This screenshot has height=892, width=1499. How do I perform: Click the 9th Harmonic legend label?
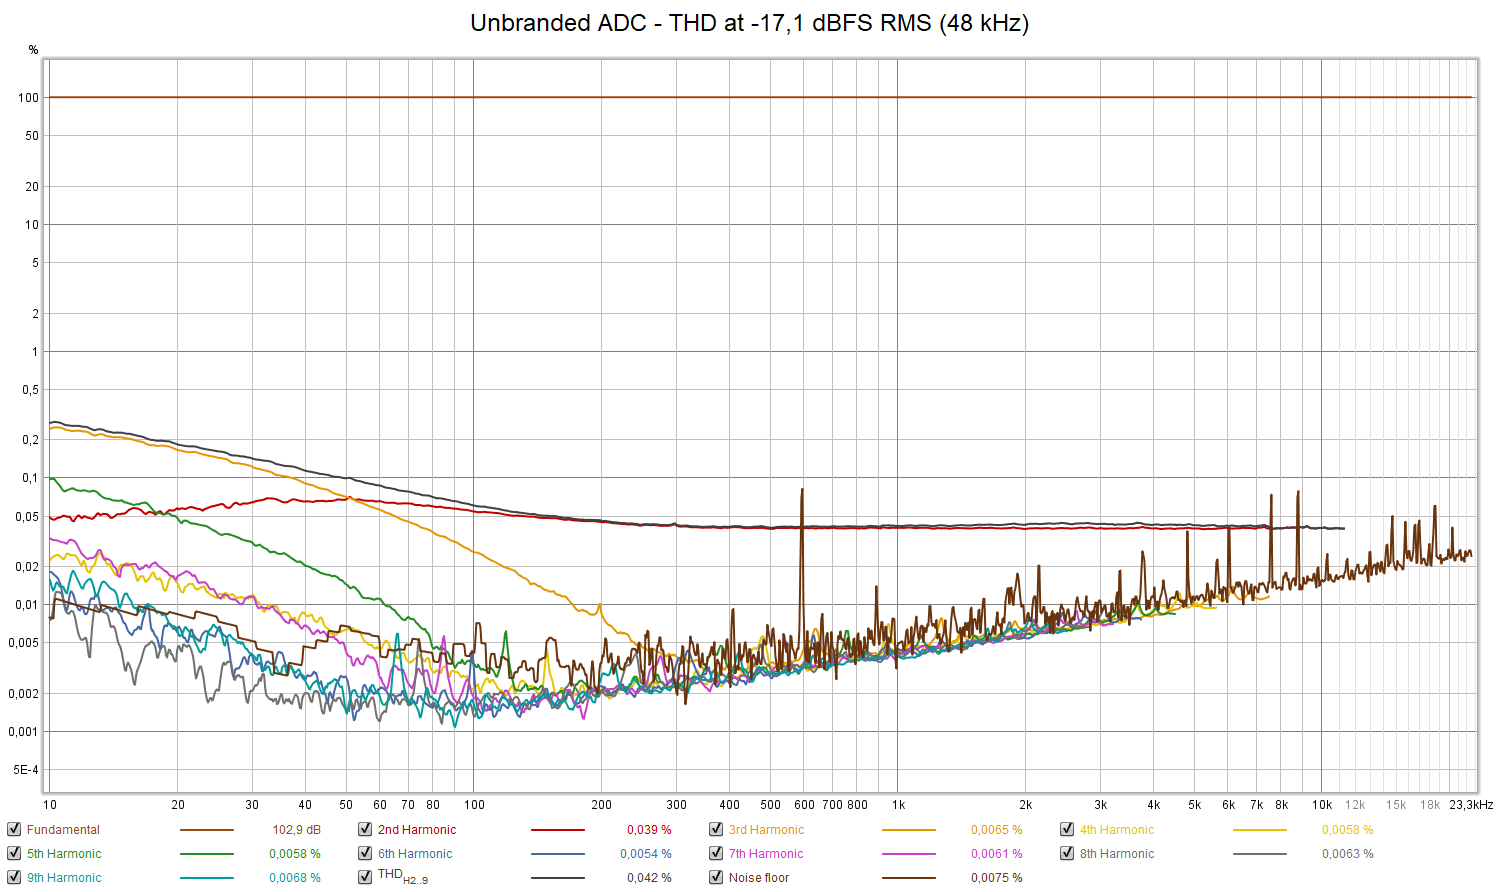pyautogui.click(x=64, y=878)
